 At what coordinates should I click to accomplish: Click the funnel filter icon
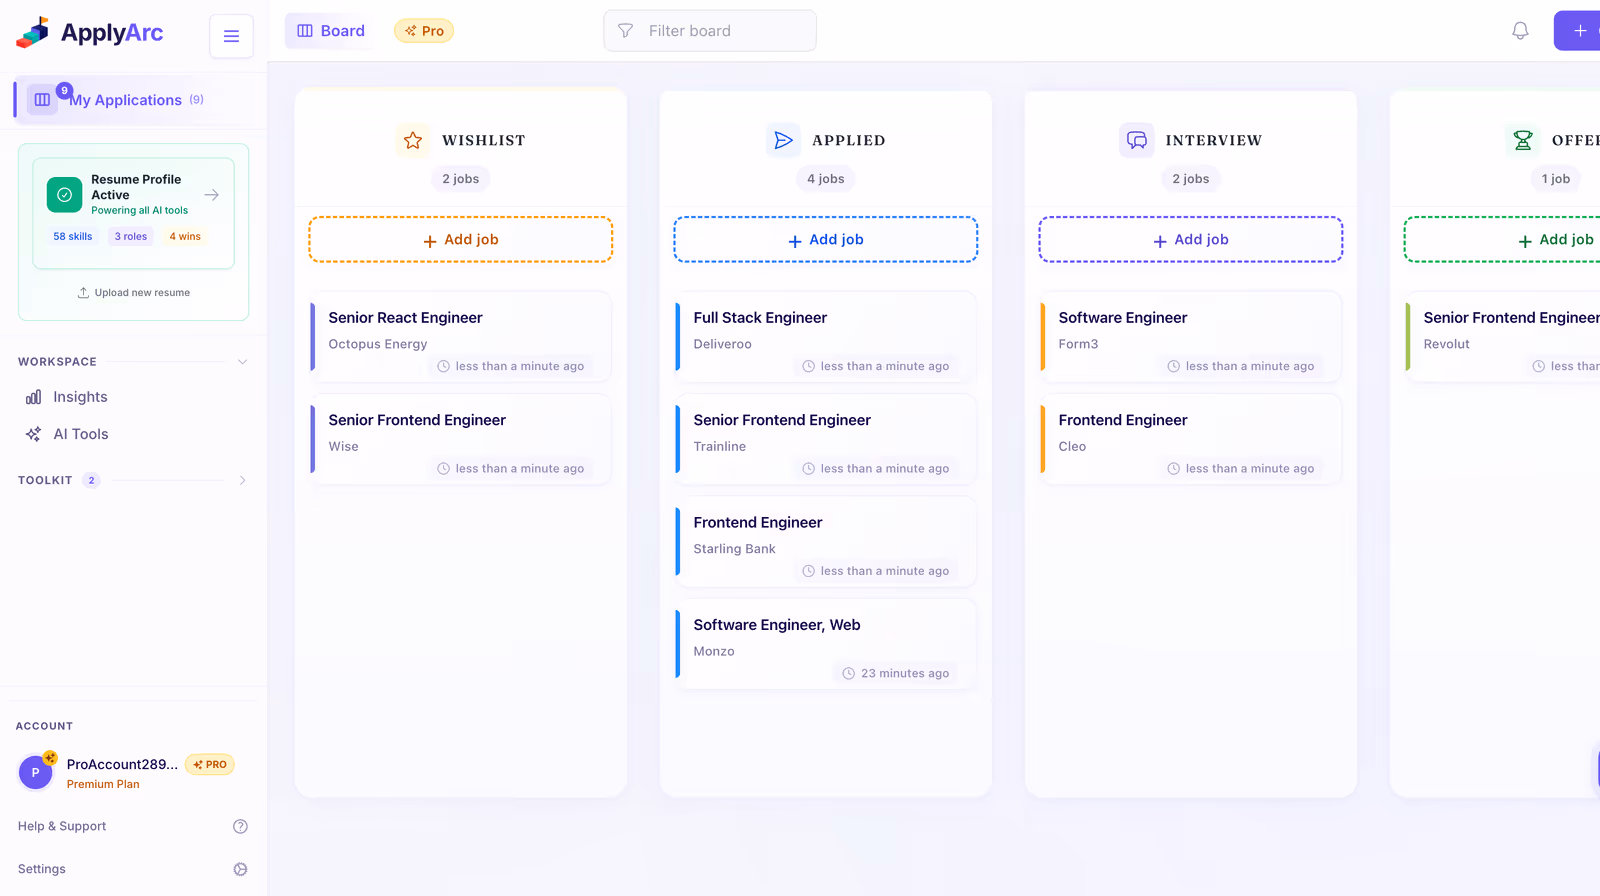coord(625,31)
